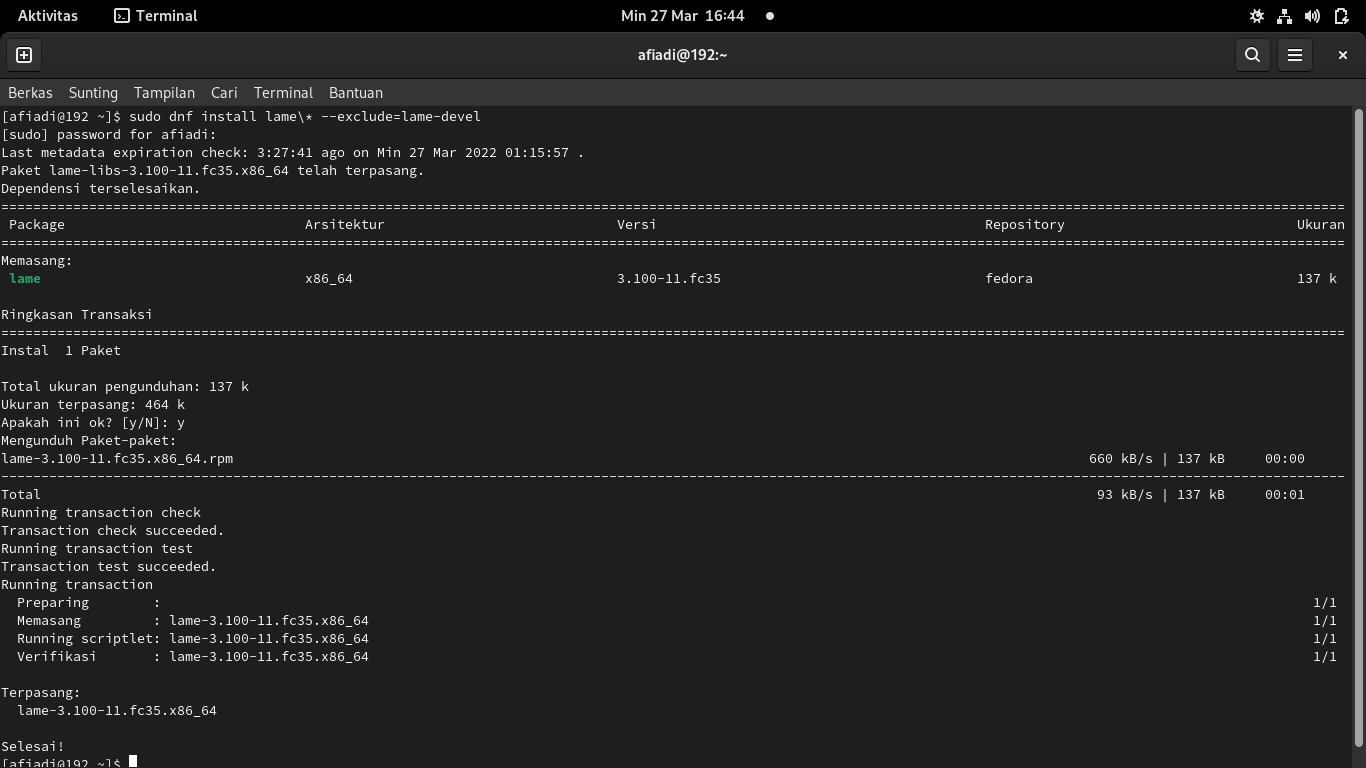The image size is (1366, 768).
Task: Click the green lame package name
Action: (x=25, y=278)
